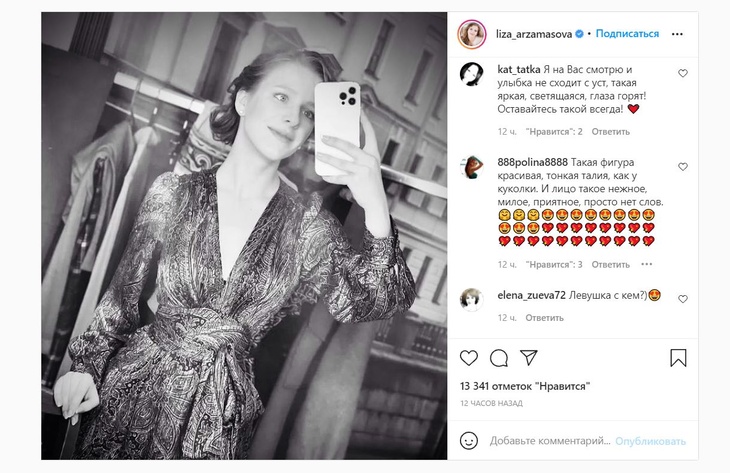View likes on 888polina8888's comment

click(x=555, y=265)
